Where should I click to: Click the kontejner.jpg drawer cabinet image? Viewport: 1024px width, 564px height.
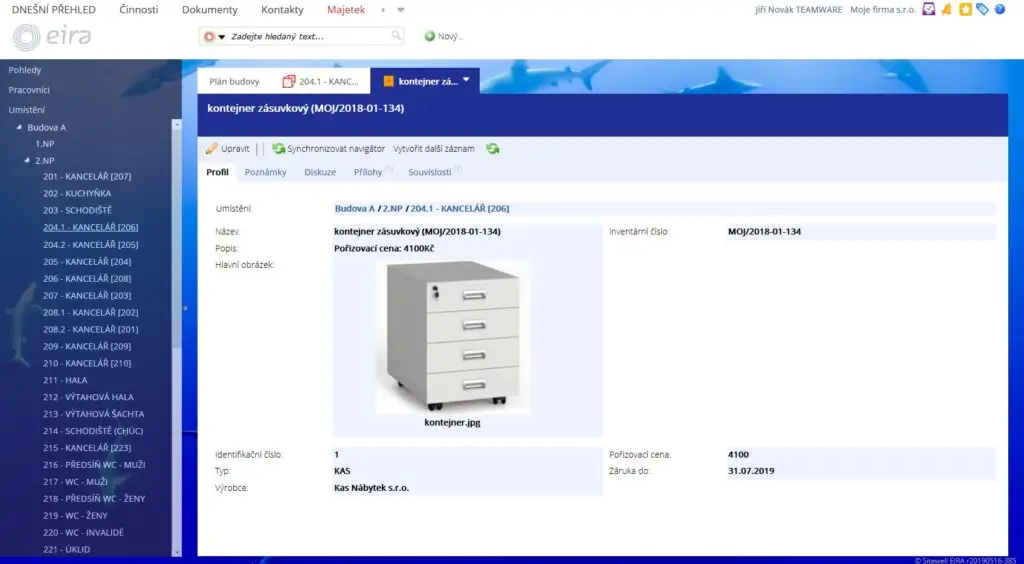pyautogui.click(x=453, y=335)
